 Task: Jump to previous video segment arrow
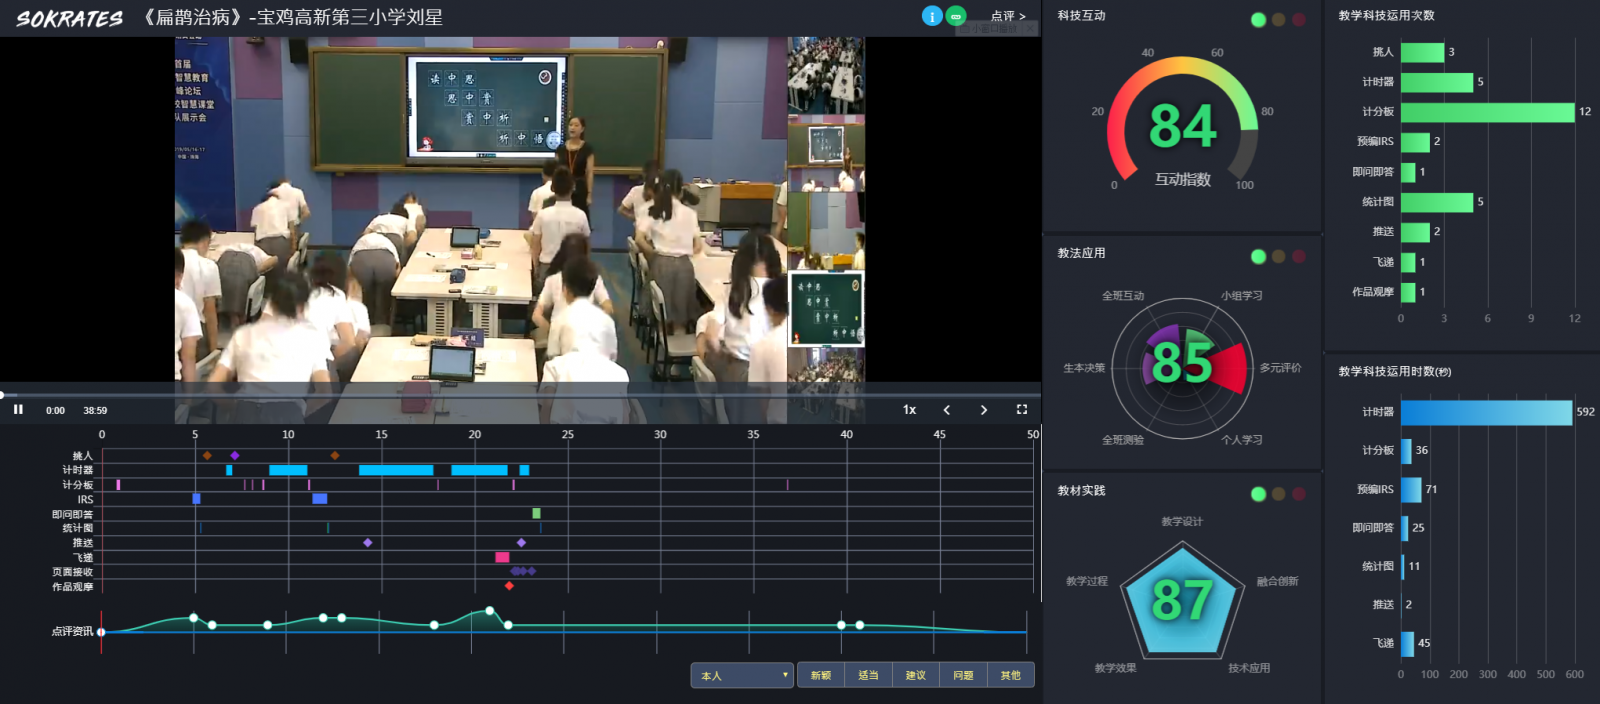(x=947, y=410)
